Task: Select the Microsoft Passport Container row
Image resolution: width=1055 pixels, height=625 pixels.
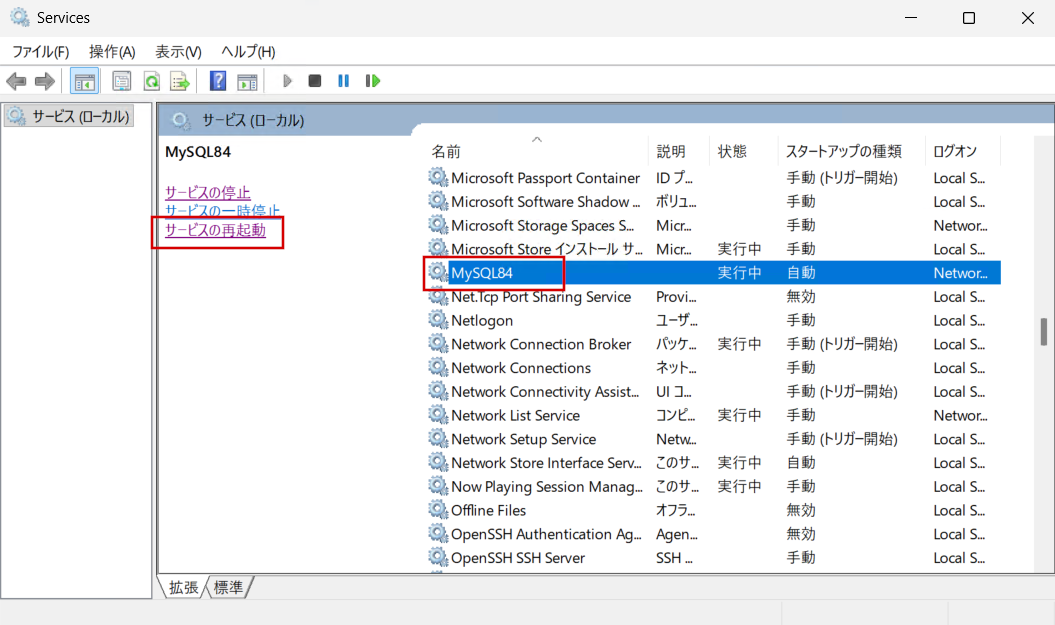Action: (713, 178)
